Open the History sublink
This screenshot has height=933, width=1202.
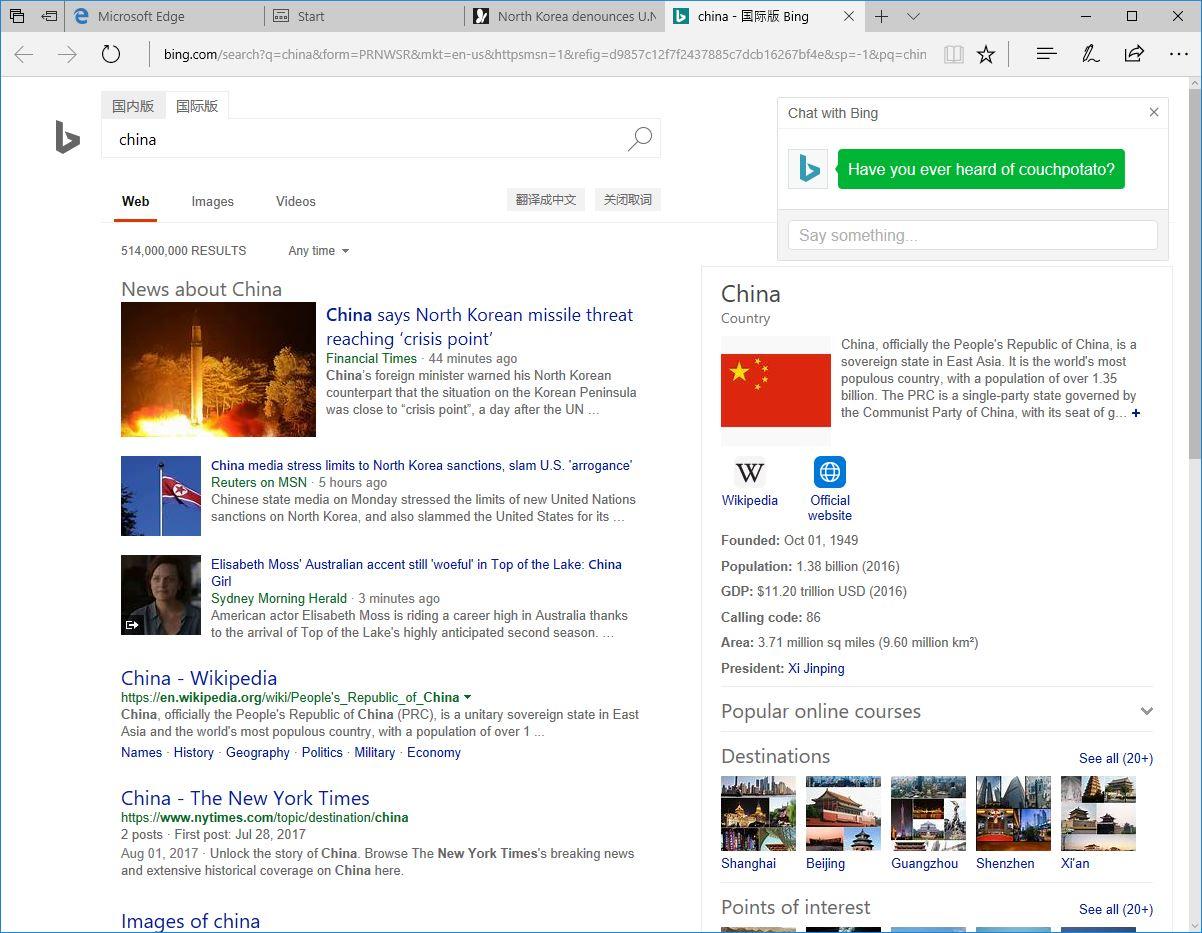click(x=194, y=752)
